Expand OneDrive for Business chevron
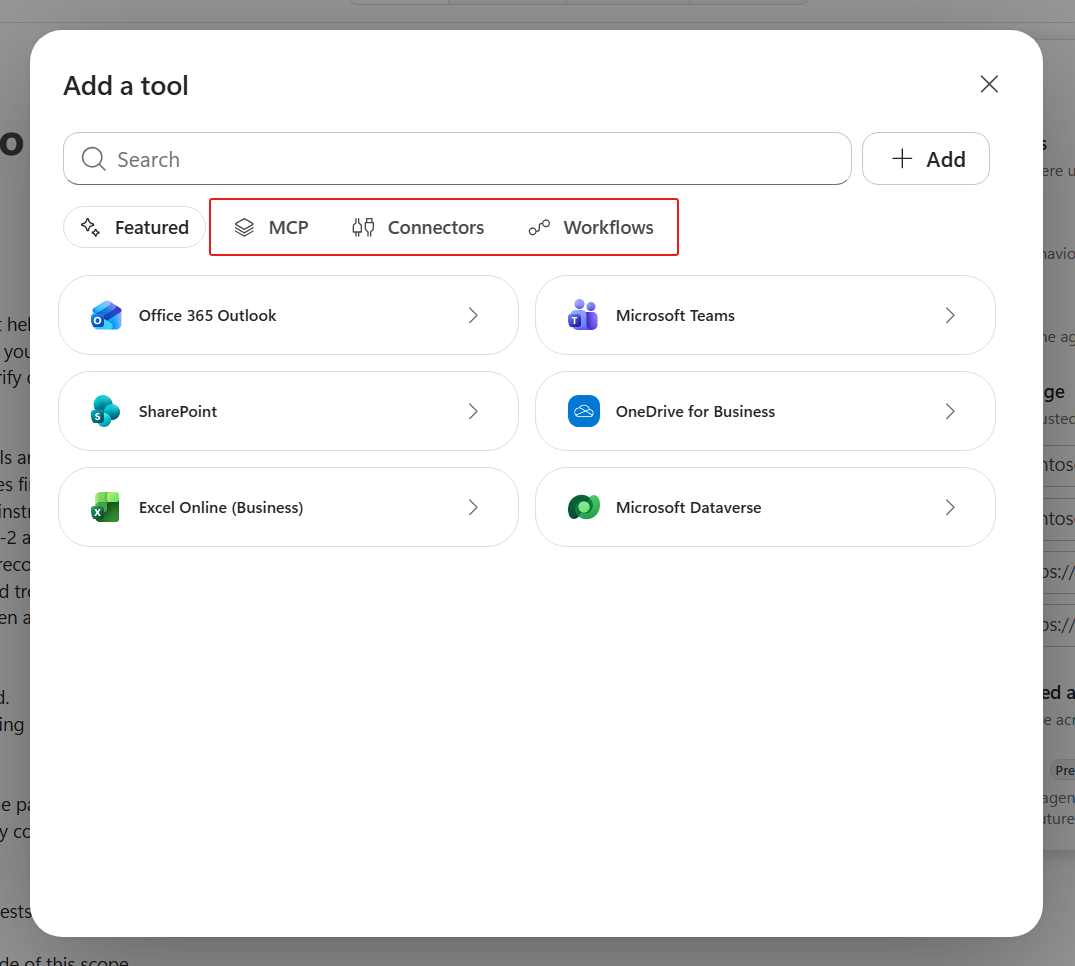 click(x=950, y=411)
